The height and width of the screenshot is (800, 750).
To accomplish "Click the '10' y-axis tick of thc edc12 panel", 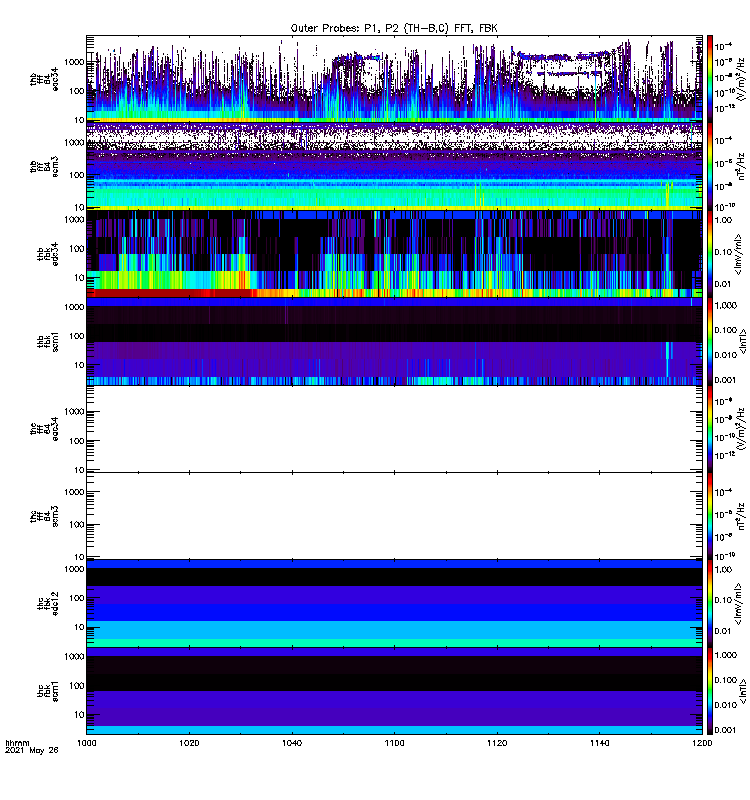I will coord(79,628).
